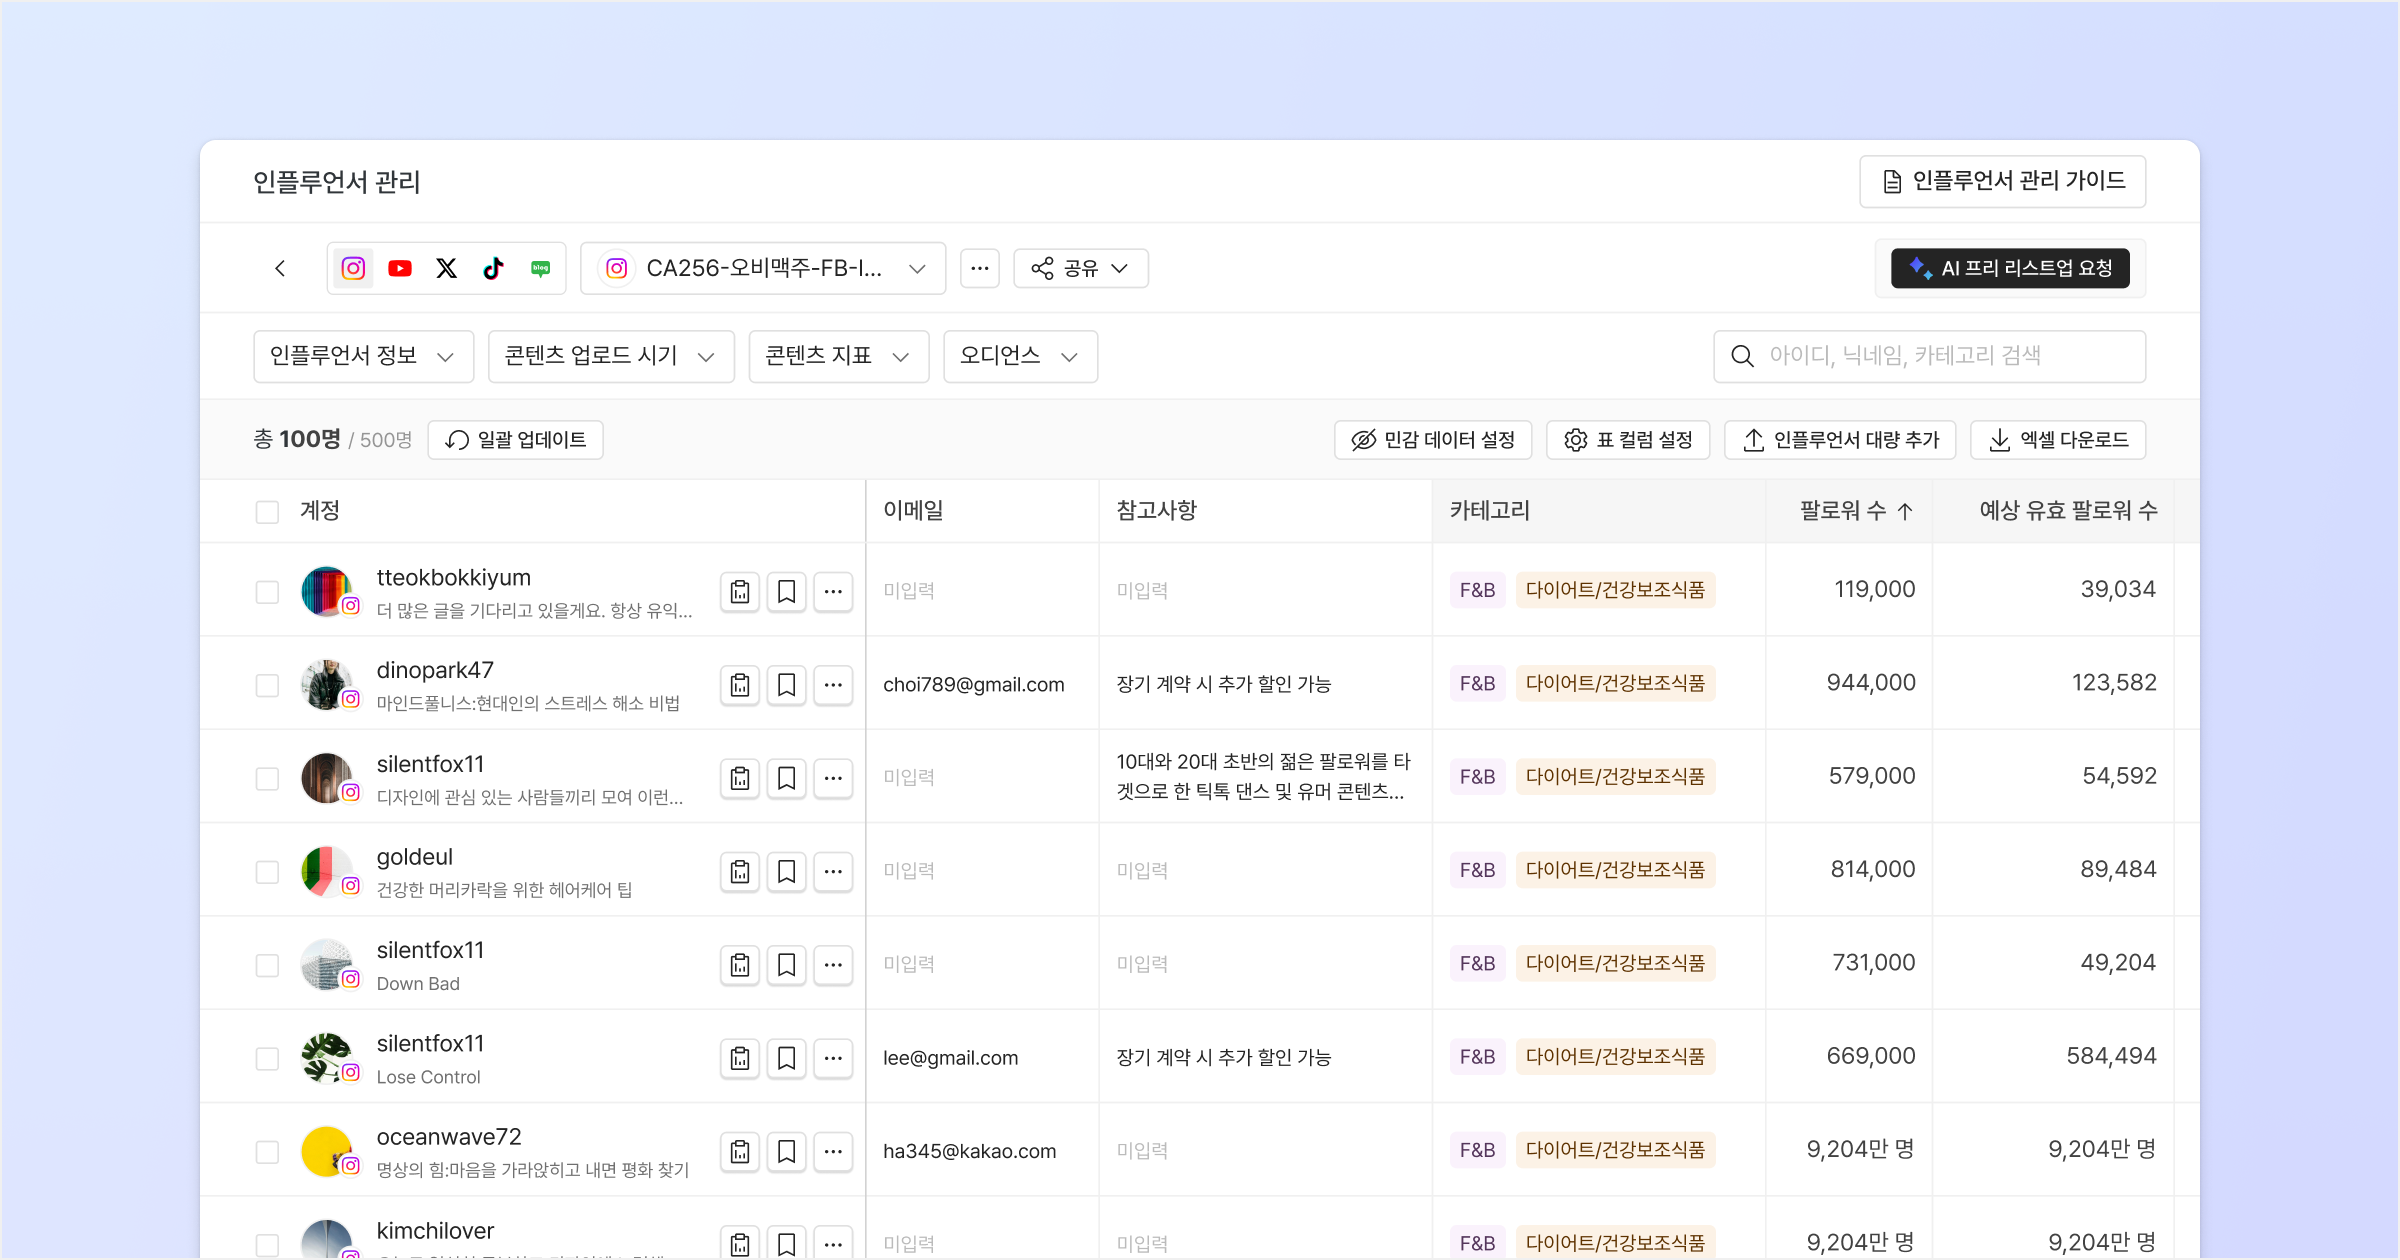Bookmark the dinopark47 account
The height and width of the screenshot is (1260, 2400).
[x=787, y=685]
